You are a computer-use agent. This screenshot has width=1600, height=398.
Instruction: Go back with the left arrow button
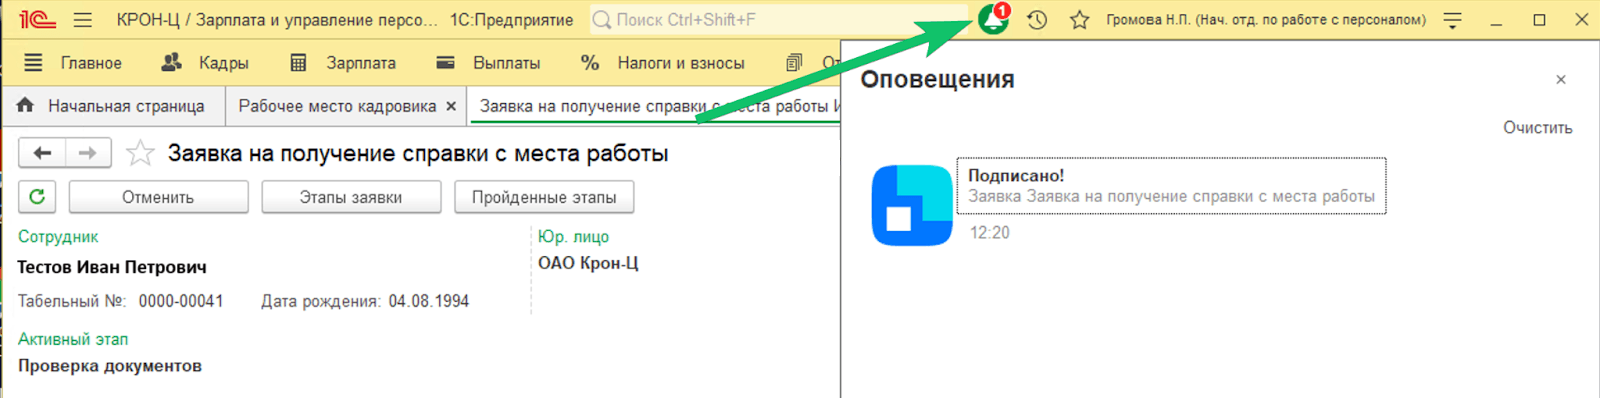(42, 153)
